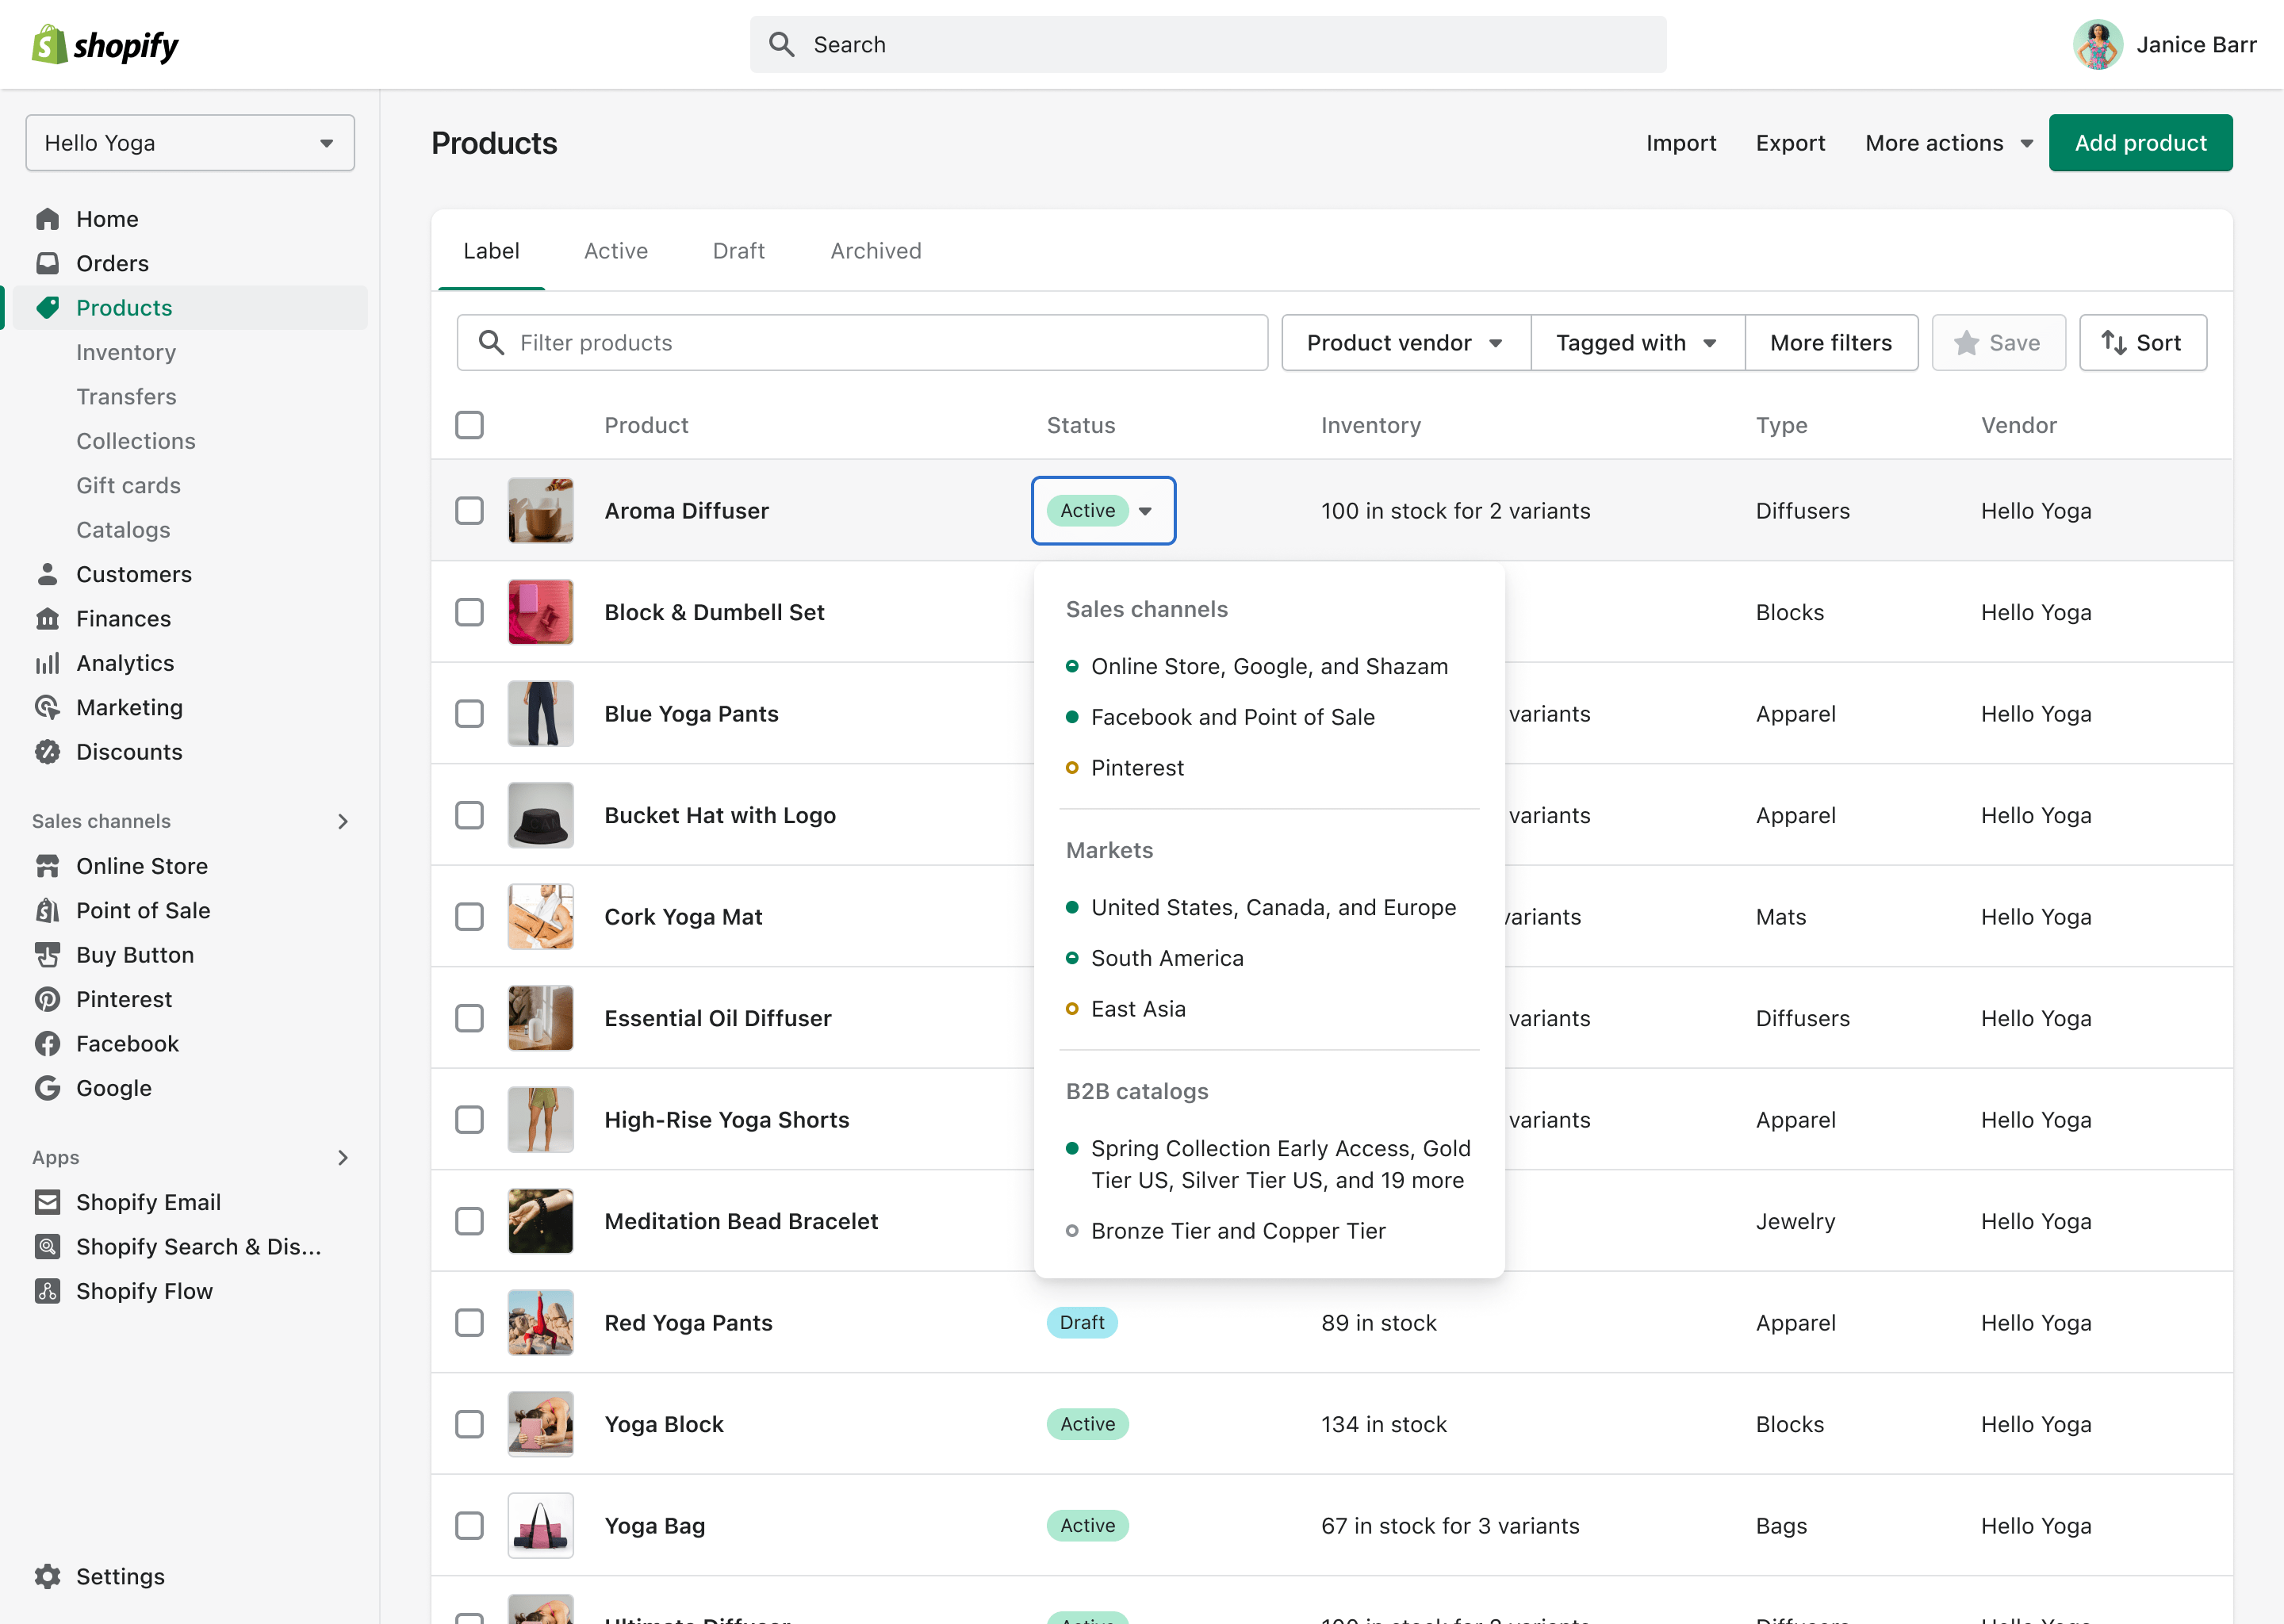Click the Shopify logo icon

coord(49,45)
